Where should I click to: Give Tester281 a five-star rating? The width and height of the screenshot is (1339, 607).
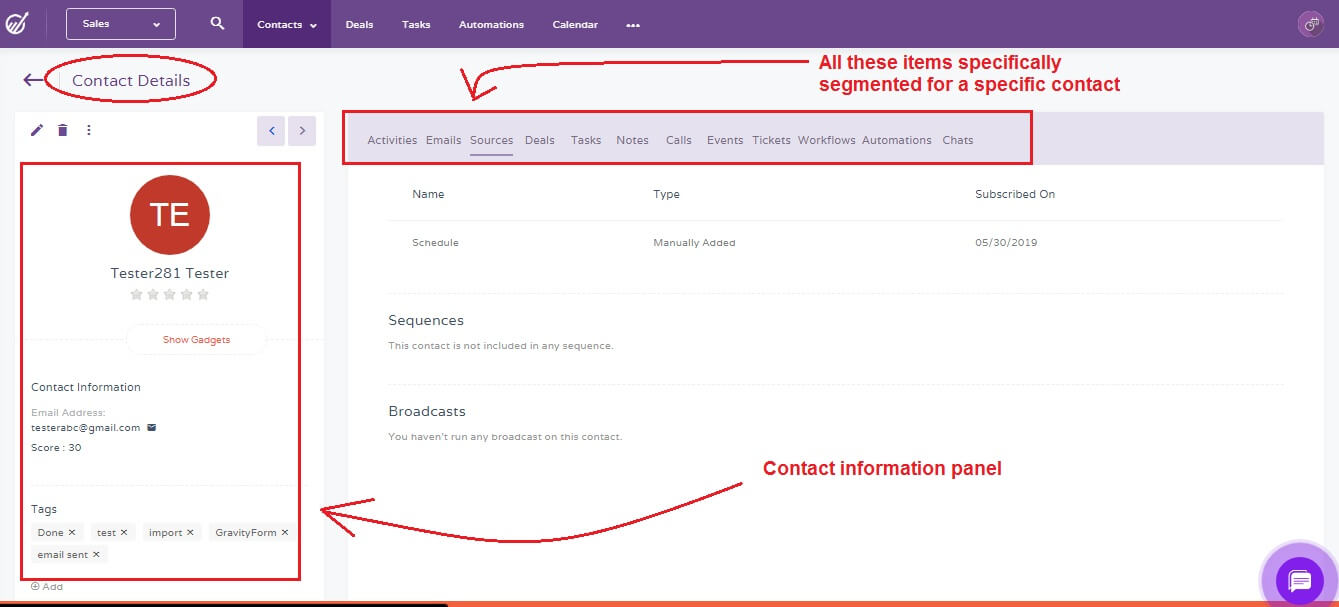click(x=203, y=294)
